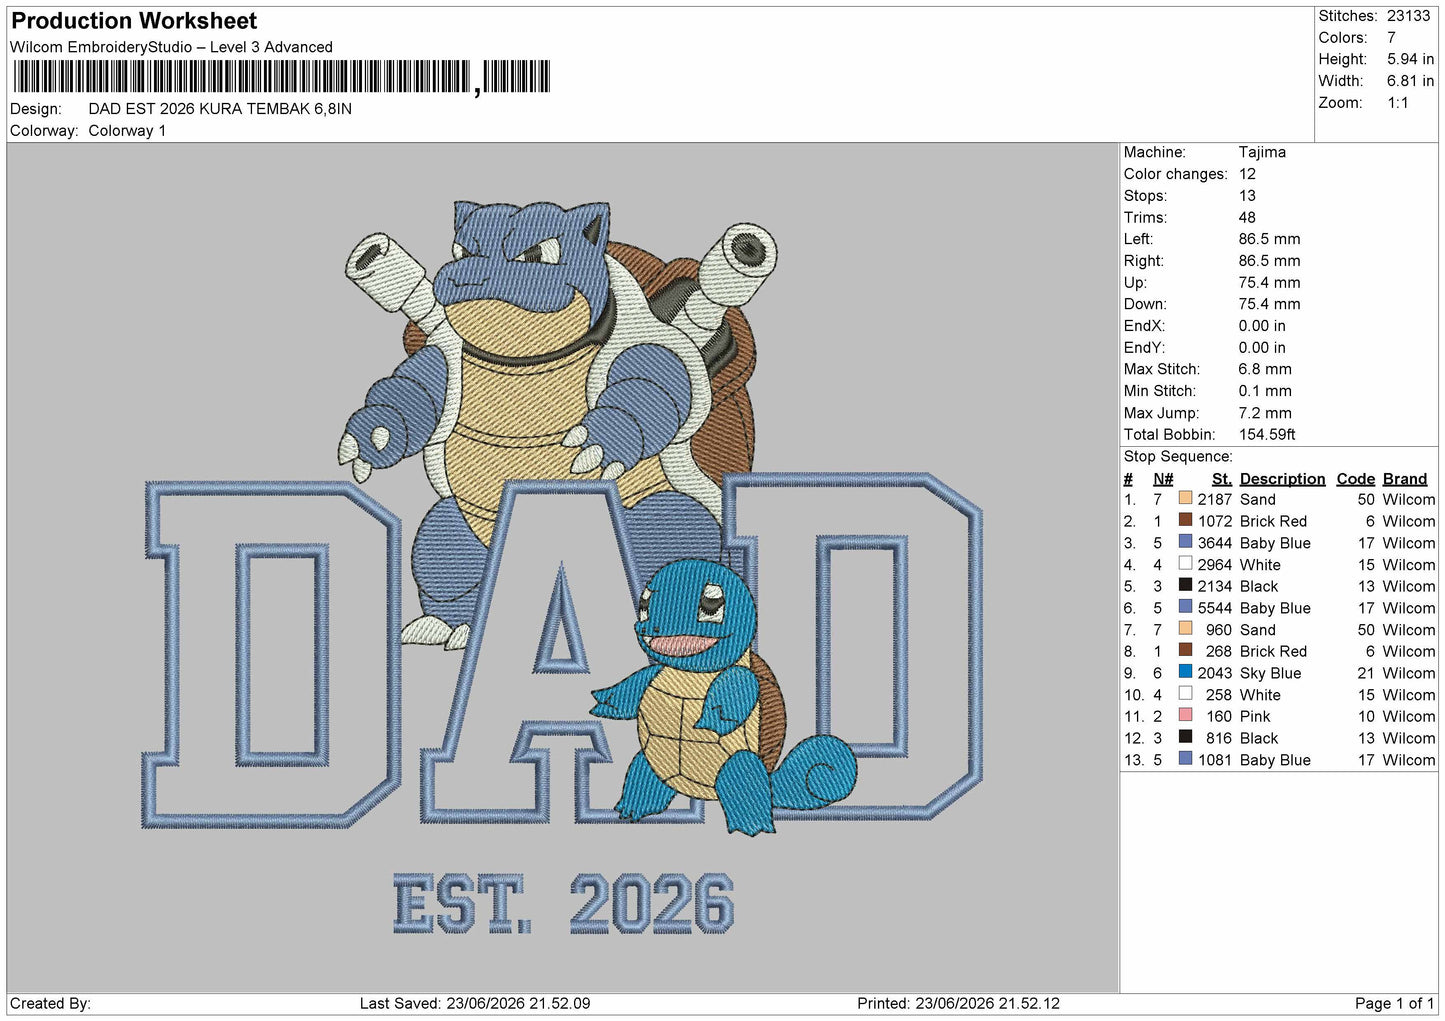
Task: Click the 'N#' column header
Action: [x=1163, y=479]
